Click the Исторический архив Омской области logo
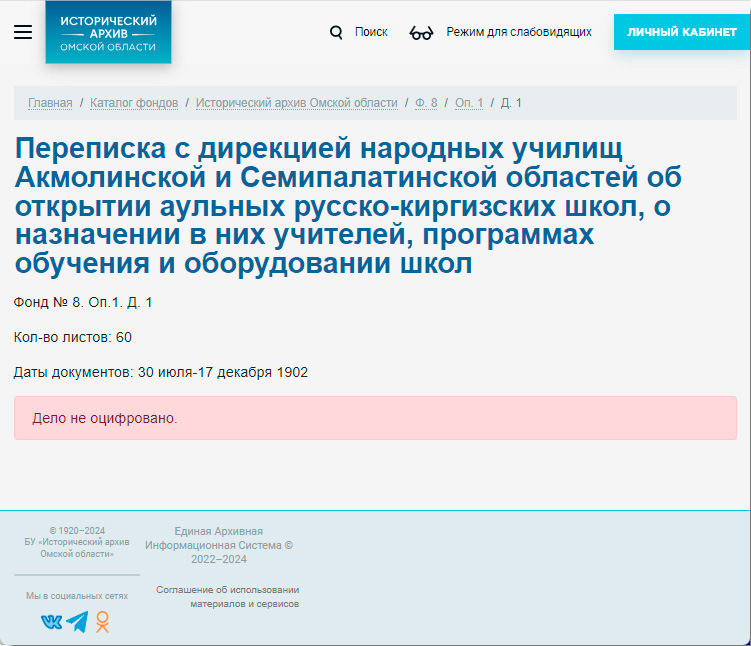The height and width of the screenshot is (646, 751). point(108,33)
